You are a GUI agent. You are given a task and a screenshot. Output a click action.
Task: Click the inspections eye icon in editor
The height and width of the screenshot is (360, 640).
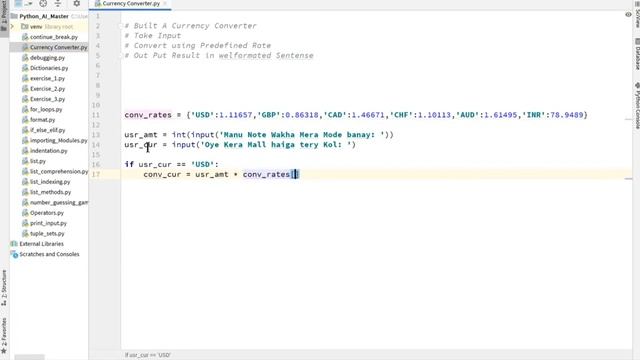pos(628,15)
